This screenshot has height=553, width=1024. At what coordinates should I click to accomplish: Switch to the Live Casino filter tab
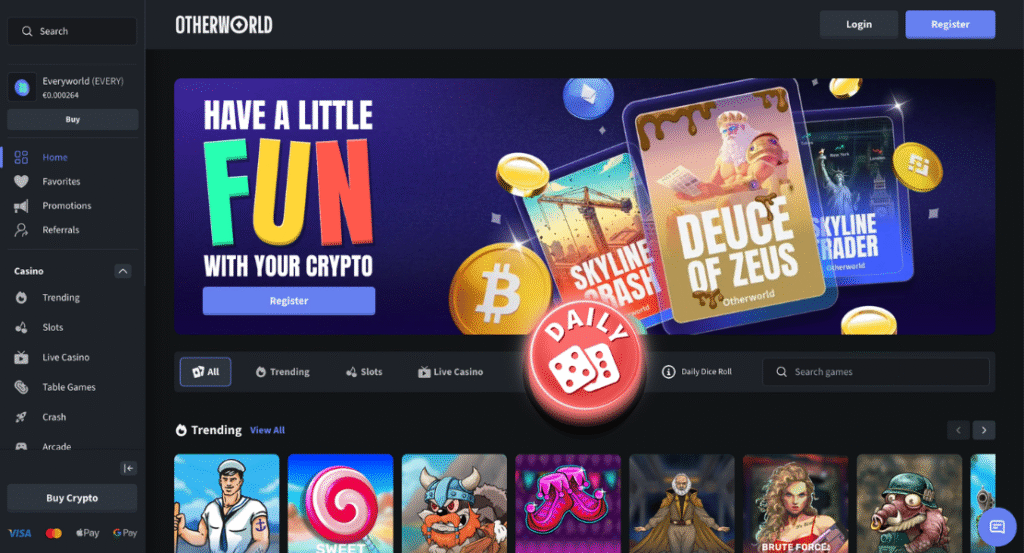click(451, 371)
